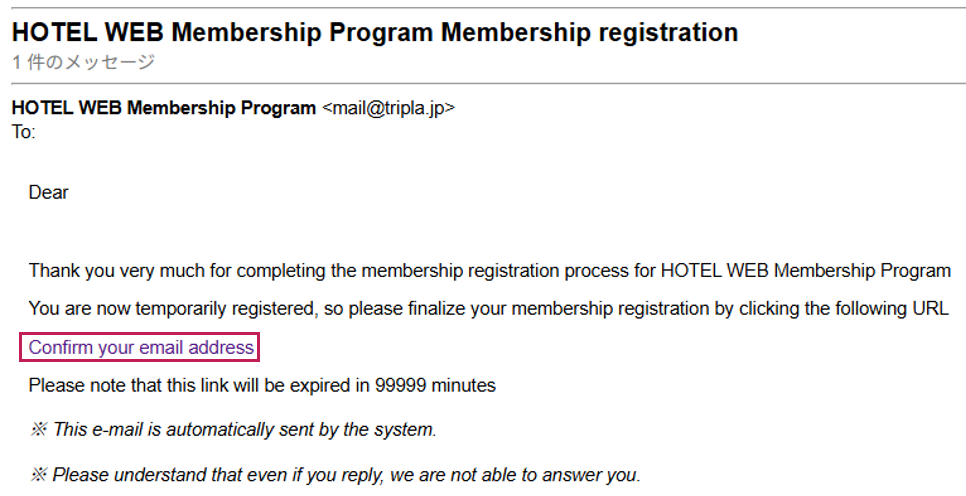Click the ※ symbol before This e-mail
Viewport: 966px width, 496px height.
click(x=38, y=430)
